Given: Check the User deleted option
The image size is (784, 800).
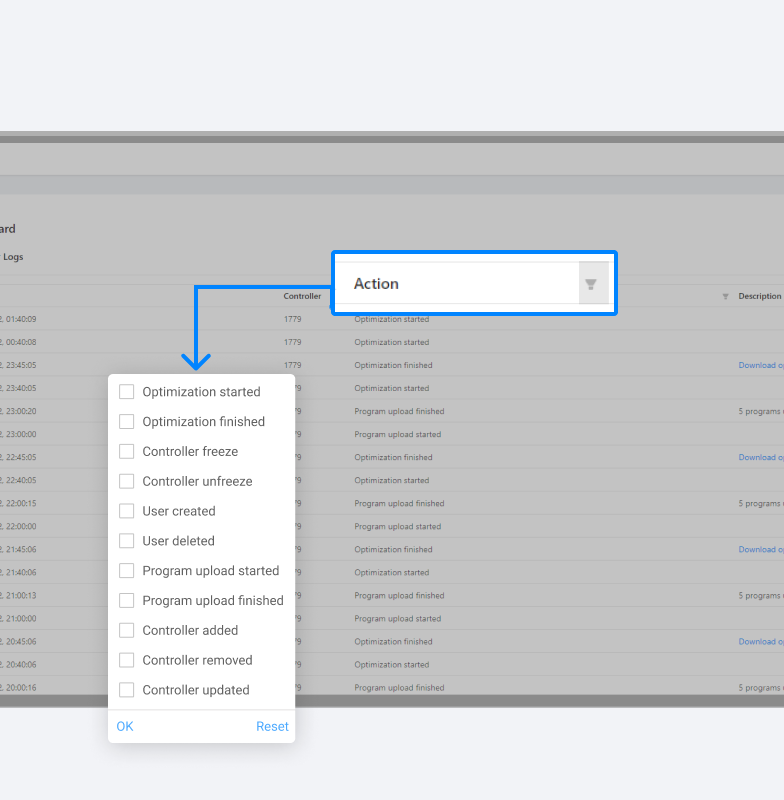Looking at the screenshot, I should tap(127, 541).
